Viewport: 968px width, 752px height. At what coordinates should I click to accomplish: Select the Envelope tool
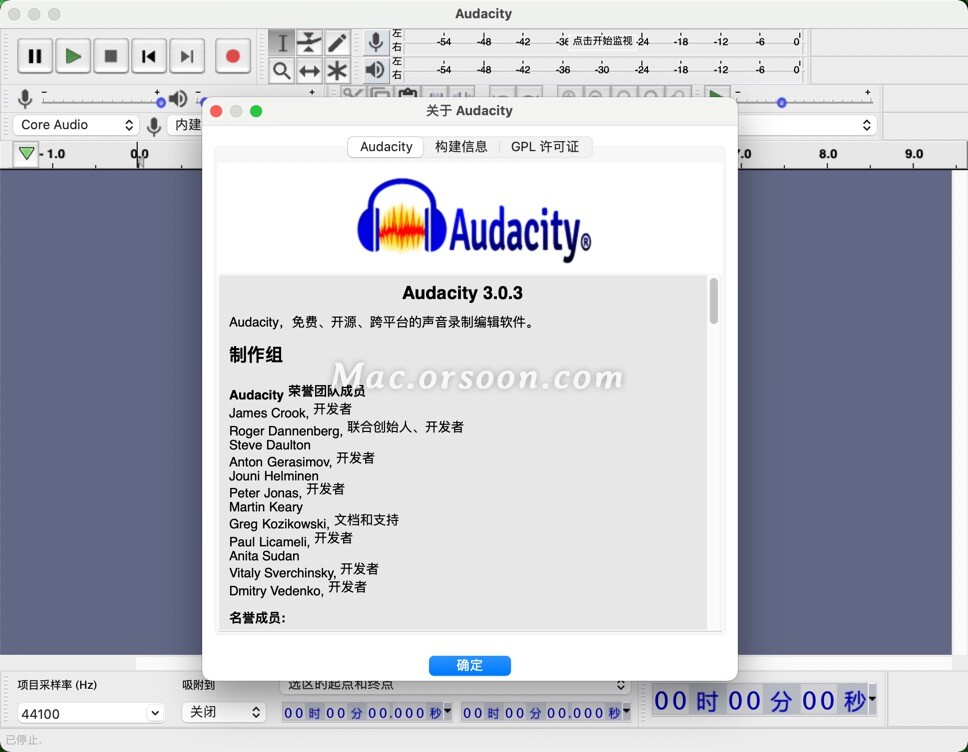click(308, 42)
